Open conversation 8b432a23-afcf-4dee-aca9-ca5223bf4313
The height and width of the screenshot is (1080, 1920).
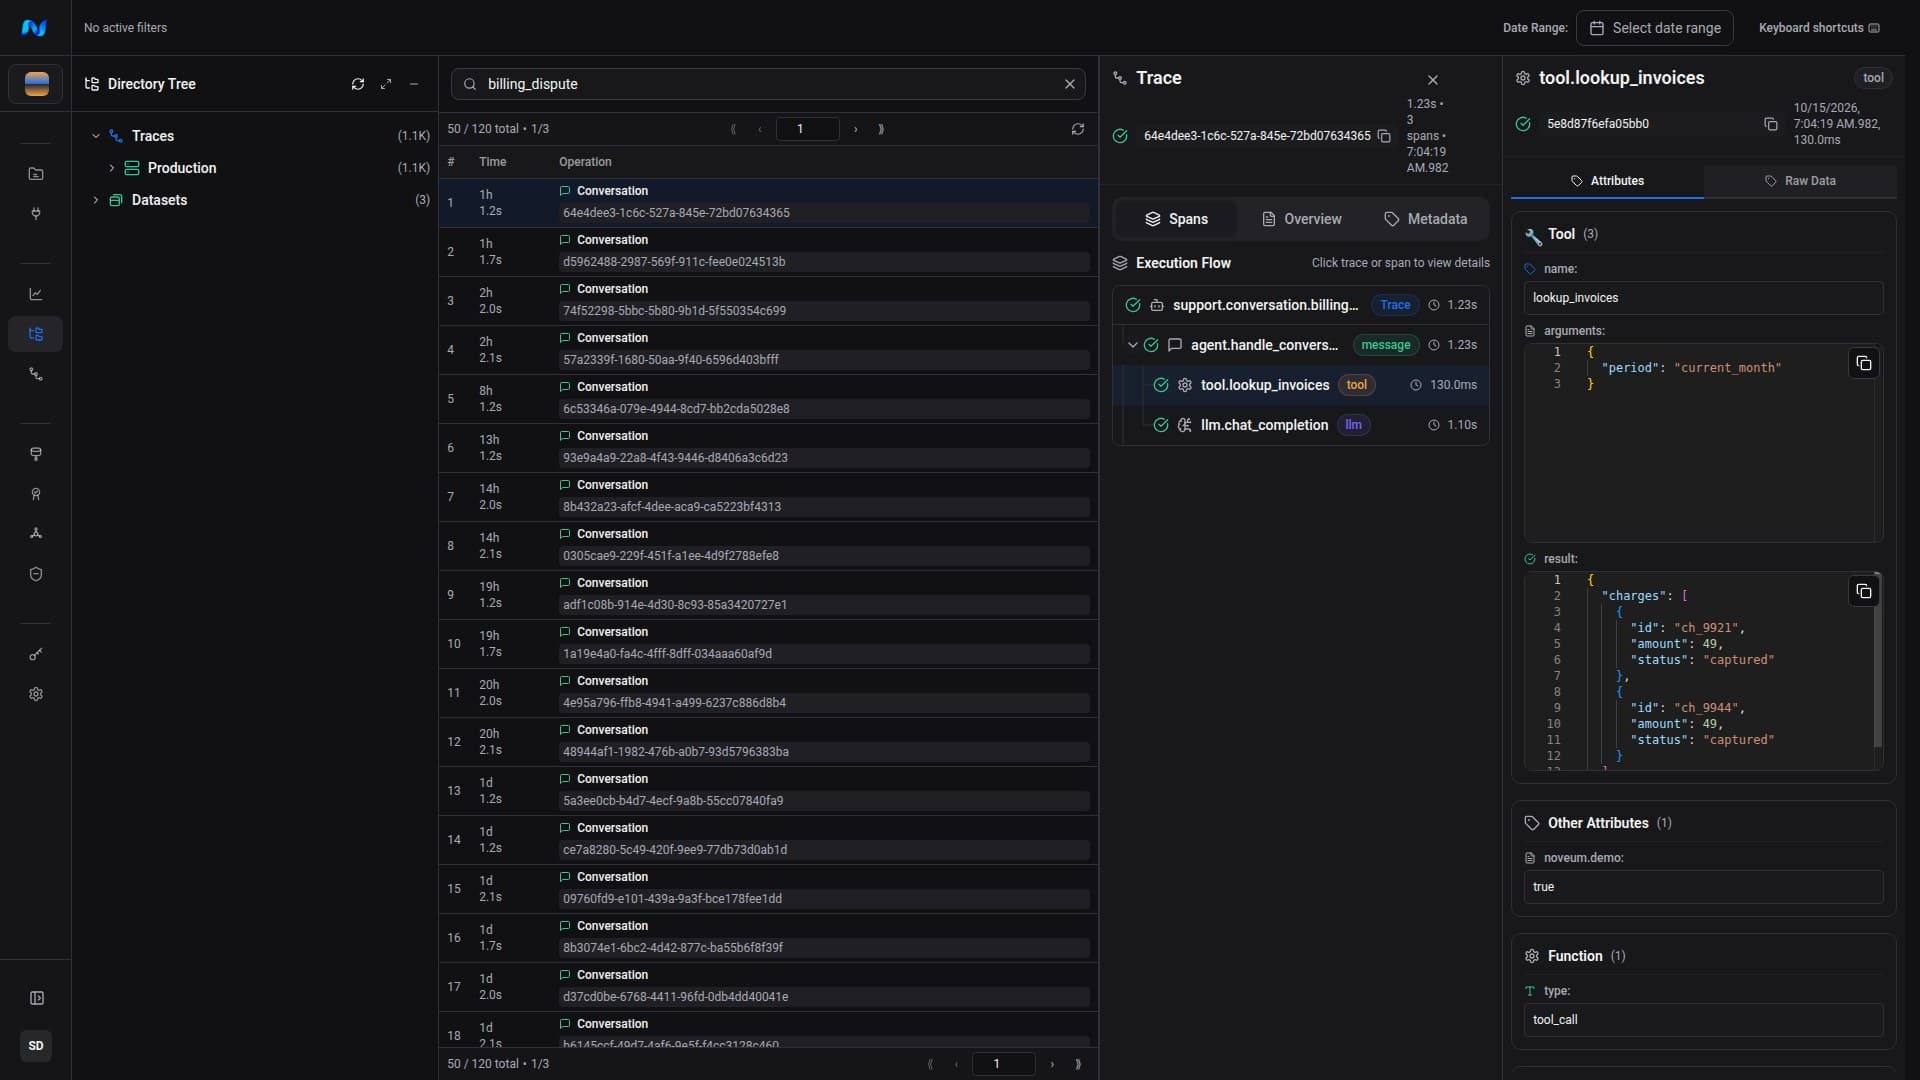(768, 497)
